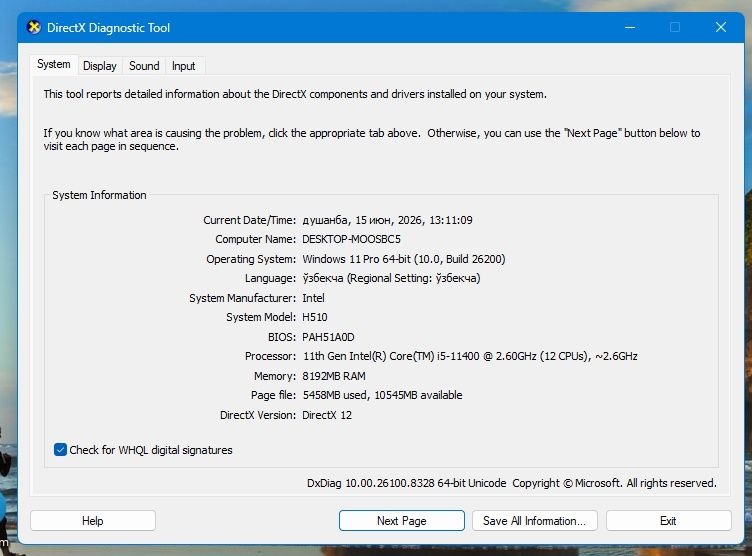This screenshot has height=556, width=752.
Task: Switch to the System tab
Action: click(54, 64)
